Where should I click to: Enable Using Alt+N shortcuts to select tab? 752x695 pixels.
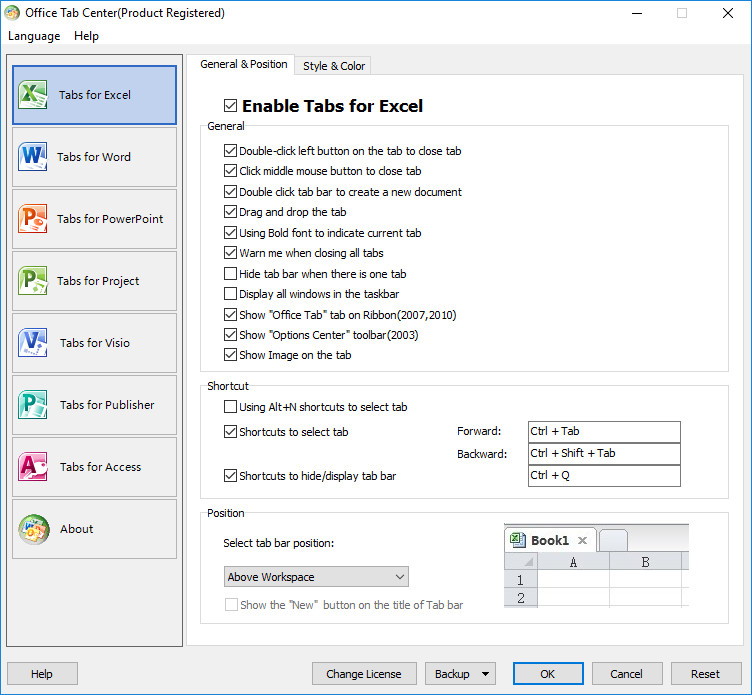(x=230, y=407)
